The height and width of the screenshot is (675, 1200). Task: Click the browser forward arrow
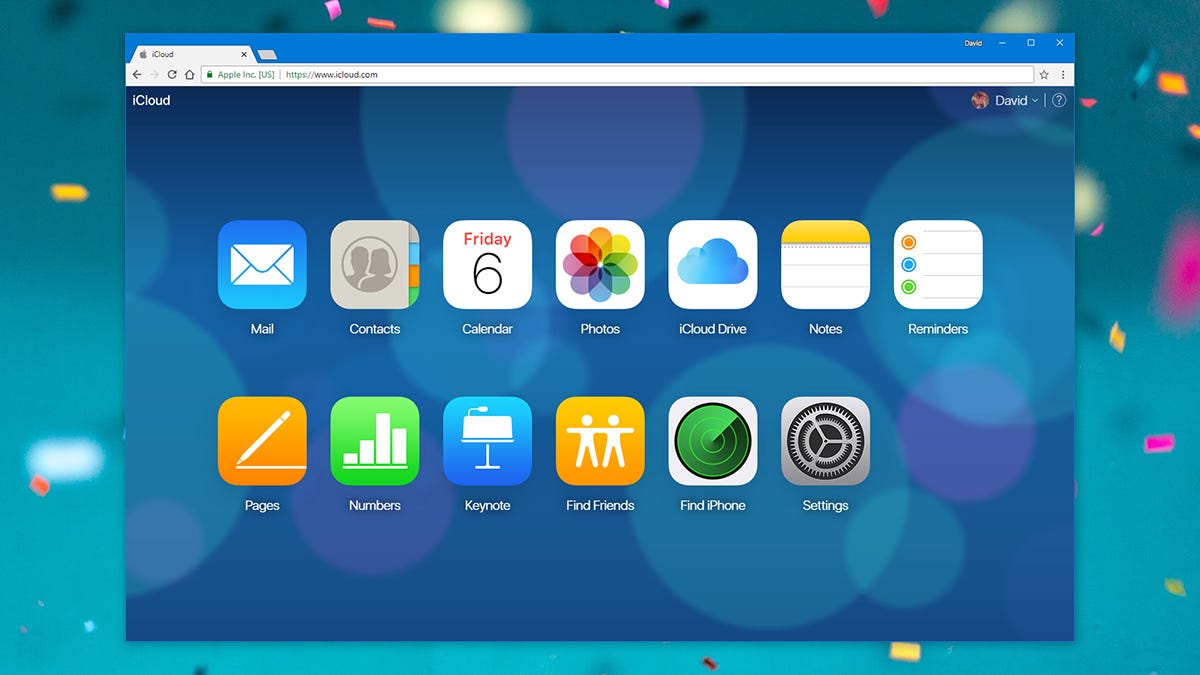click(154, 75)
